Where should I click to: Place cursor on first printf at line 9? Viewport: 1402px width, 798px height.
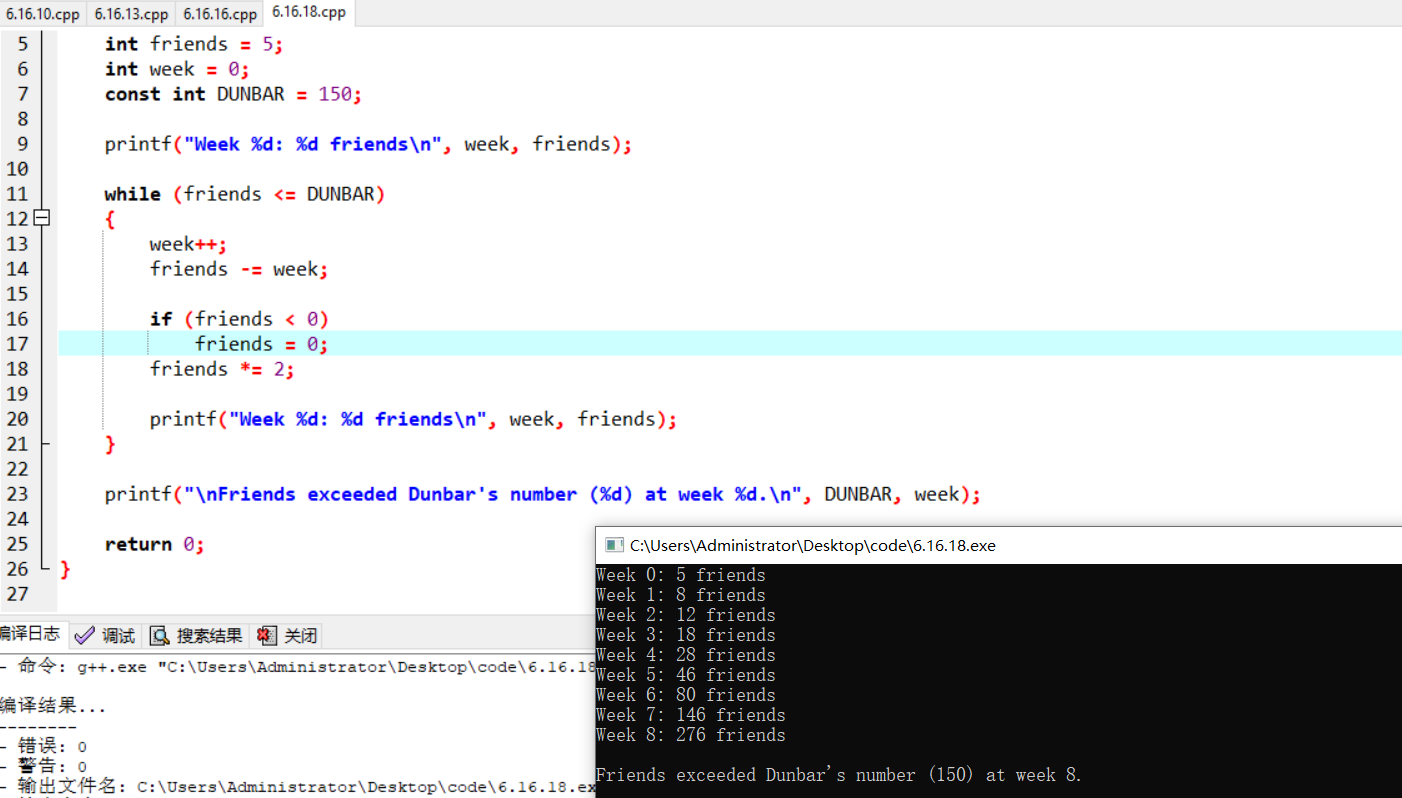pyautogui.click(x=368, y=144)
